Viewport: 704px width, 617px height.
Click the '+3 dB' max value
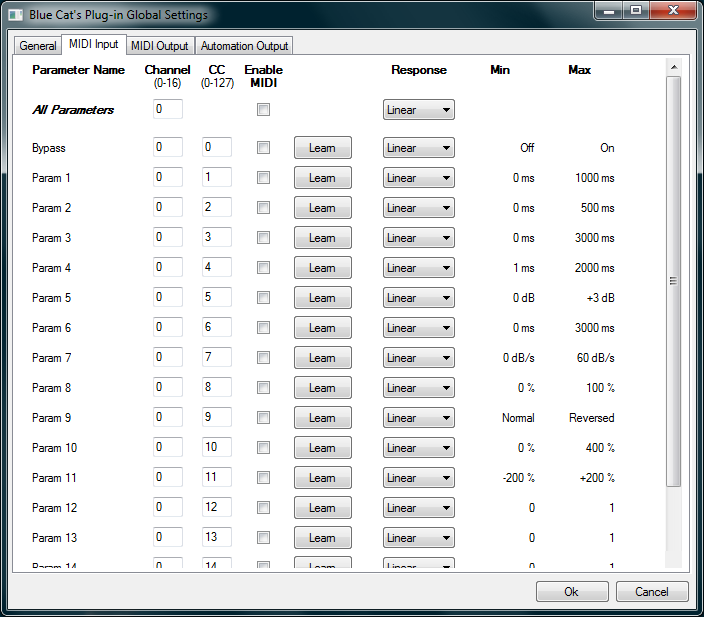click(x=600, y=298)
